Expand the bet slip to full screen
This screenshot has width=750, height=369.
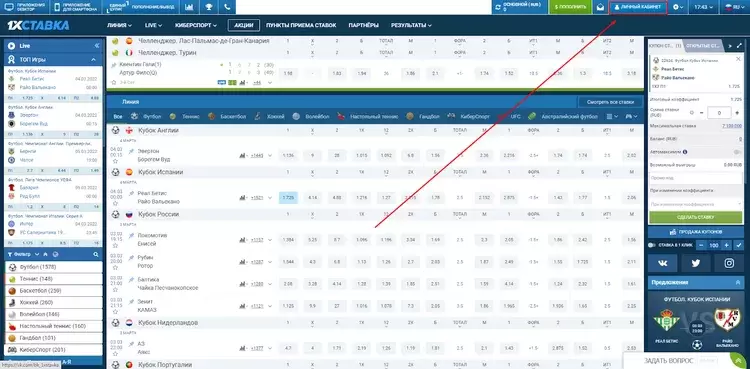[x=739, y=46]
